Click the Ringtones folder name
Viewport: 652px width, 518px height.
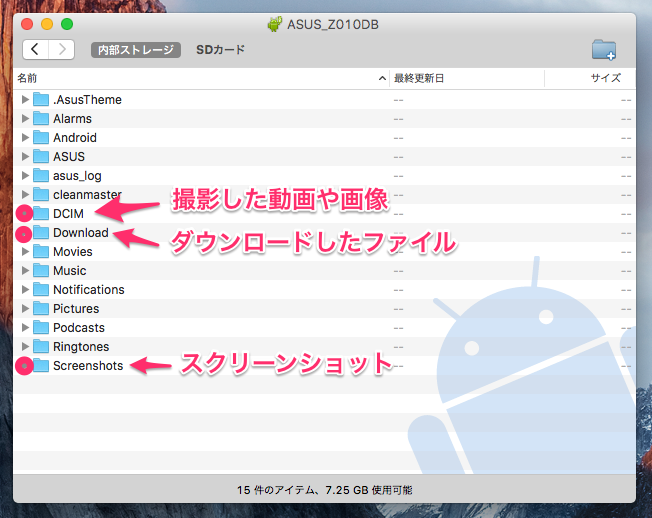point(81,347)
